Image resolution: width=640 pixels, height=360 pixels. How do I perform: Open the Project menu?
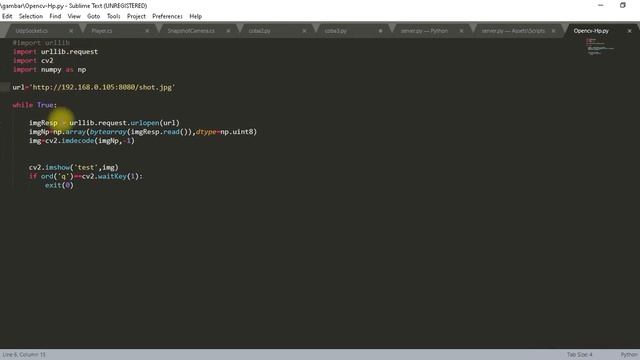click(x=136, y=16)
